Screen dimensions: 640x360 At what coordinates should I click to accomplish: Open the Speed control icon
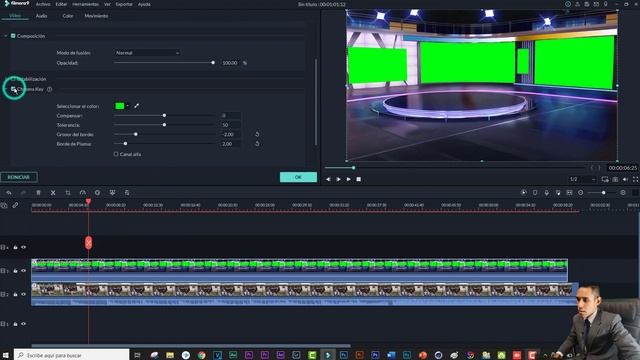(x=83, y=193)
